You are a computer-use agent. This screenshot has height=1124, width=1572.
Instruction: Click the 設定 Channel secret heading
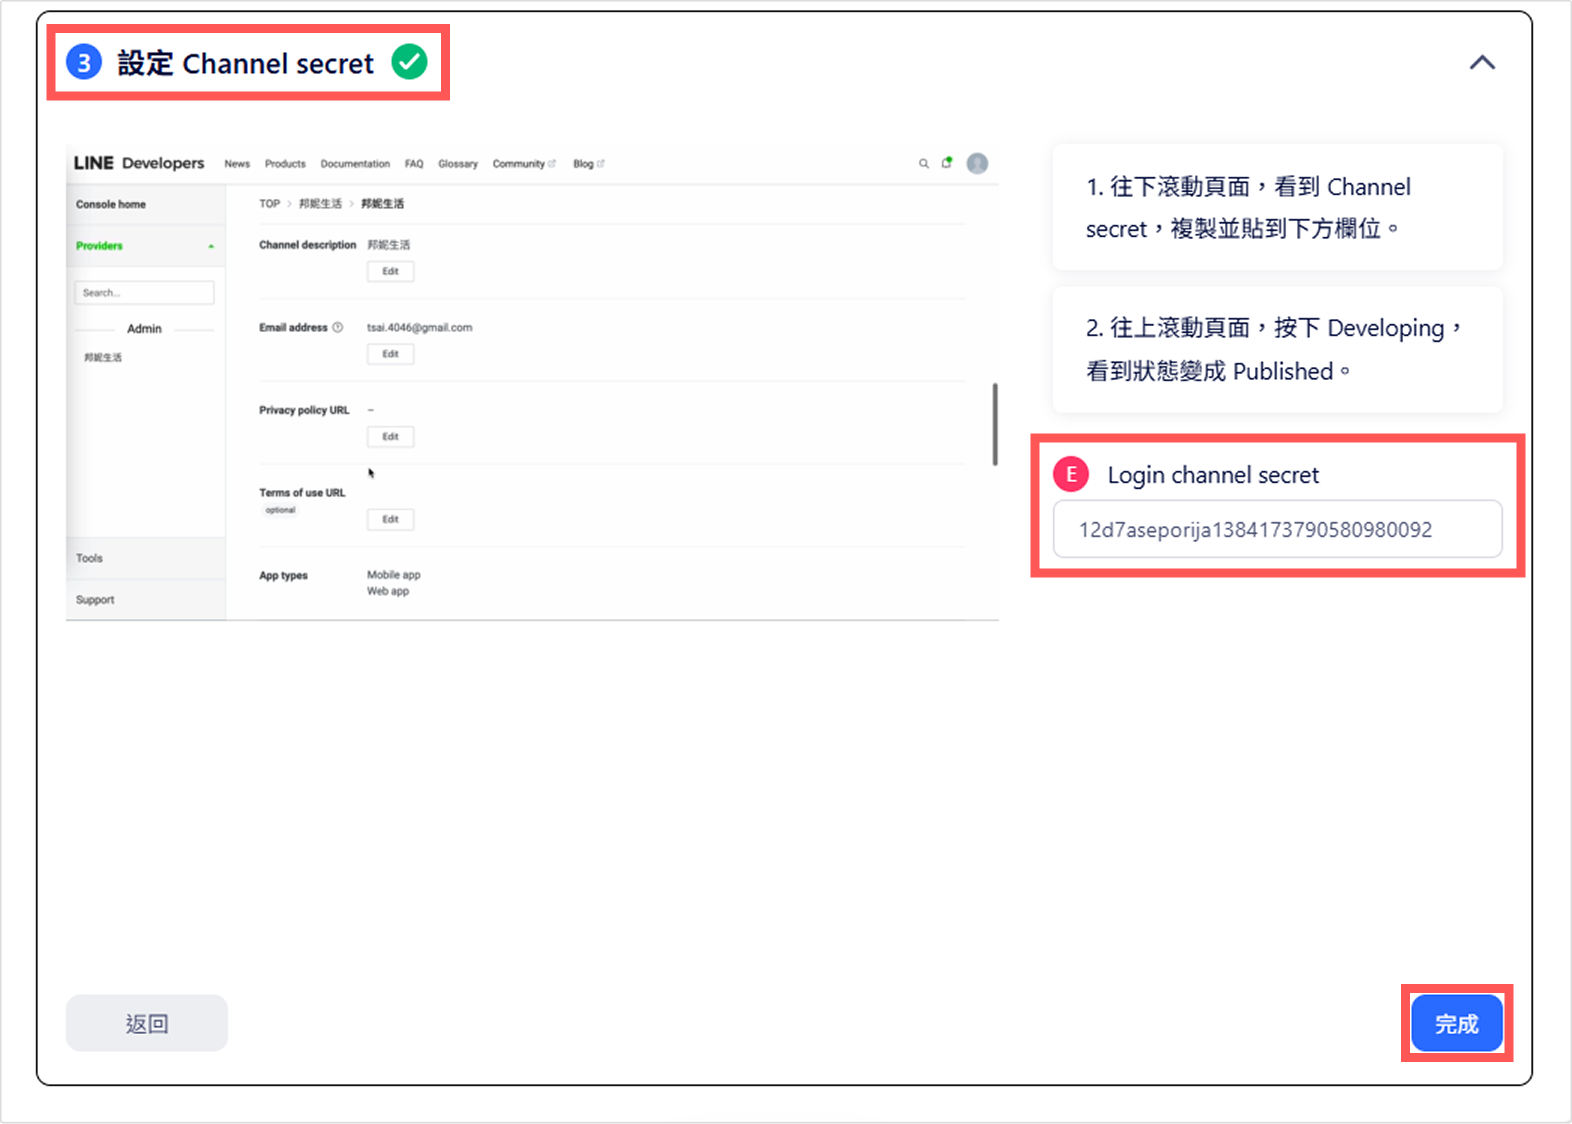click(x=245, y=63)
